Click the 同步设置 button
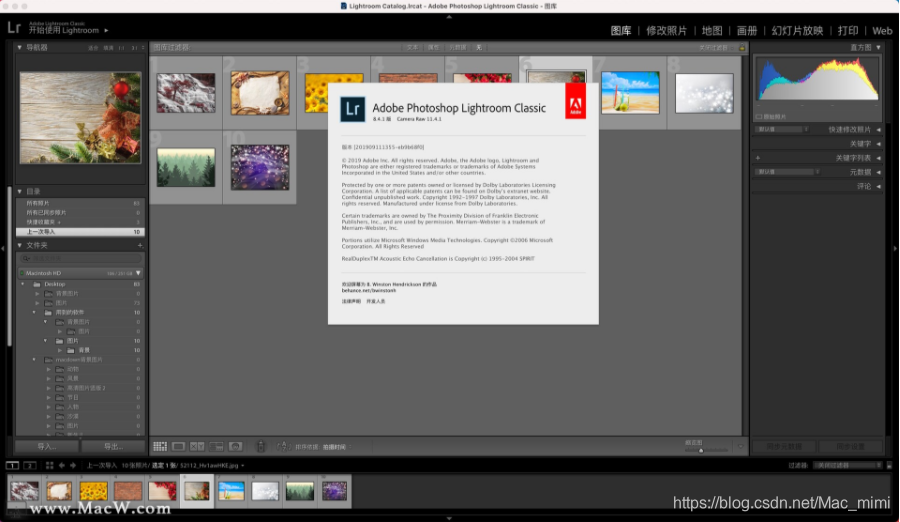 point(851,447)
